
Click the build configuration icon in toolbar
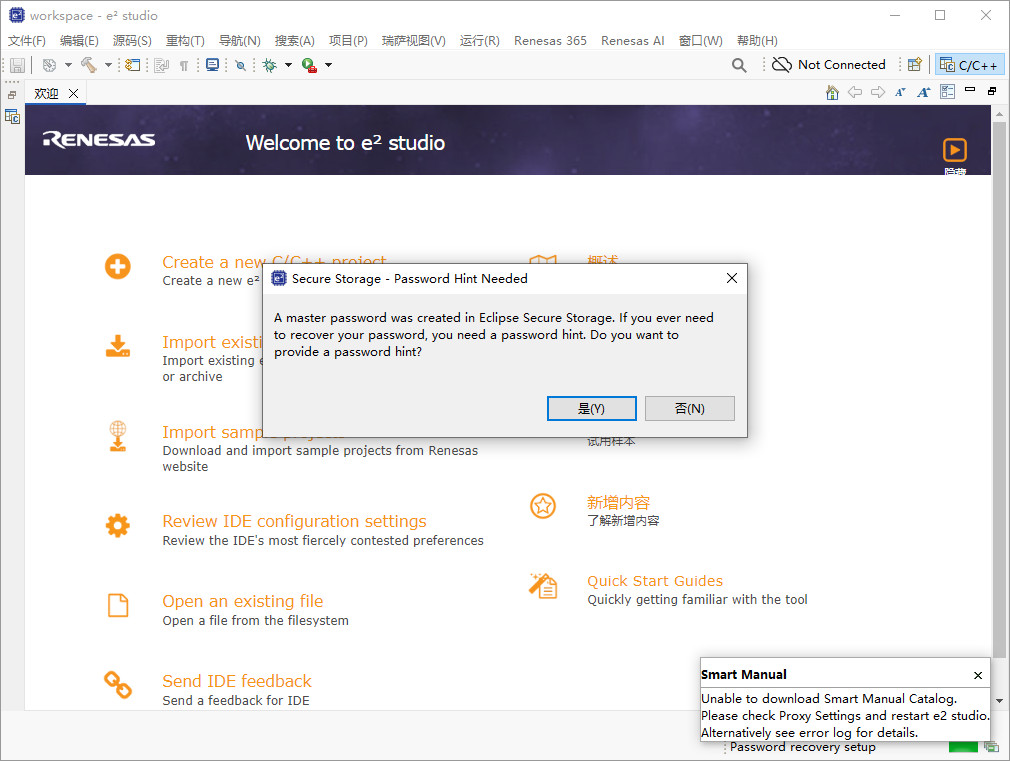(x=50, y=65)
